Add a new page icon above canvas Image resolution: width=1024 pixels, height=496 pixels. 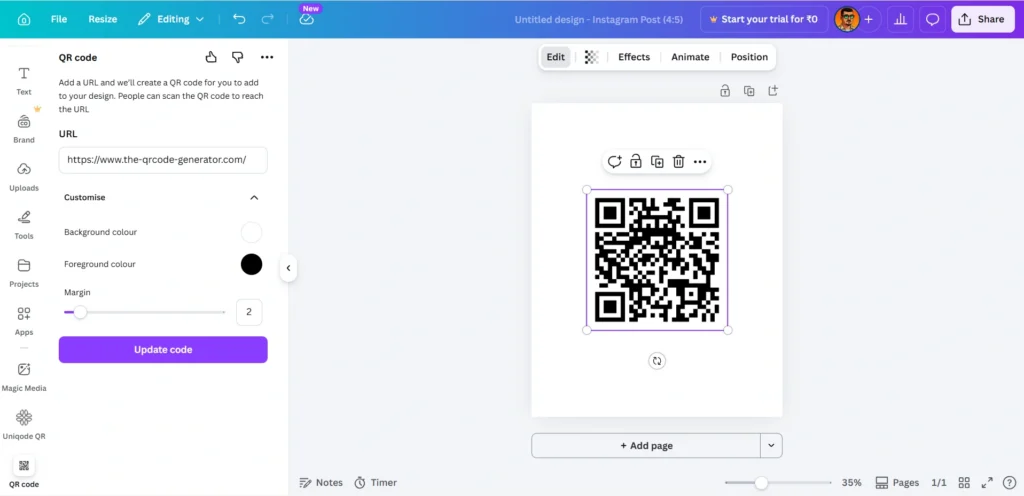(x=773, y=91)
